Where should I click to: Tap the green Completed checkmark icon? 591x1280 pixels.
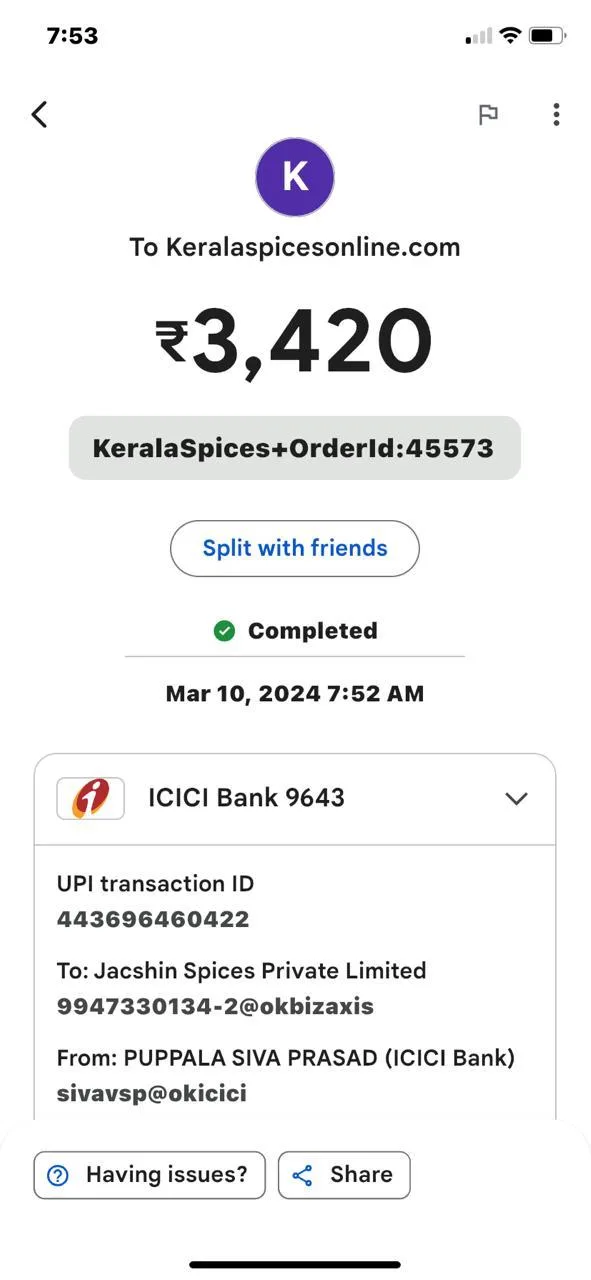coord(224,631)
